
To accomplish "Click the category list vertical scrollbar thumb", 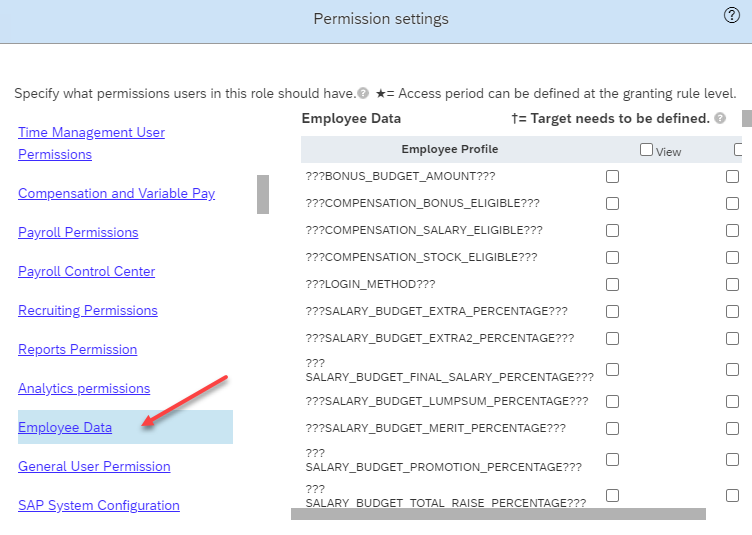I will click(263, 194).
